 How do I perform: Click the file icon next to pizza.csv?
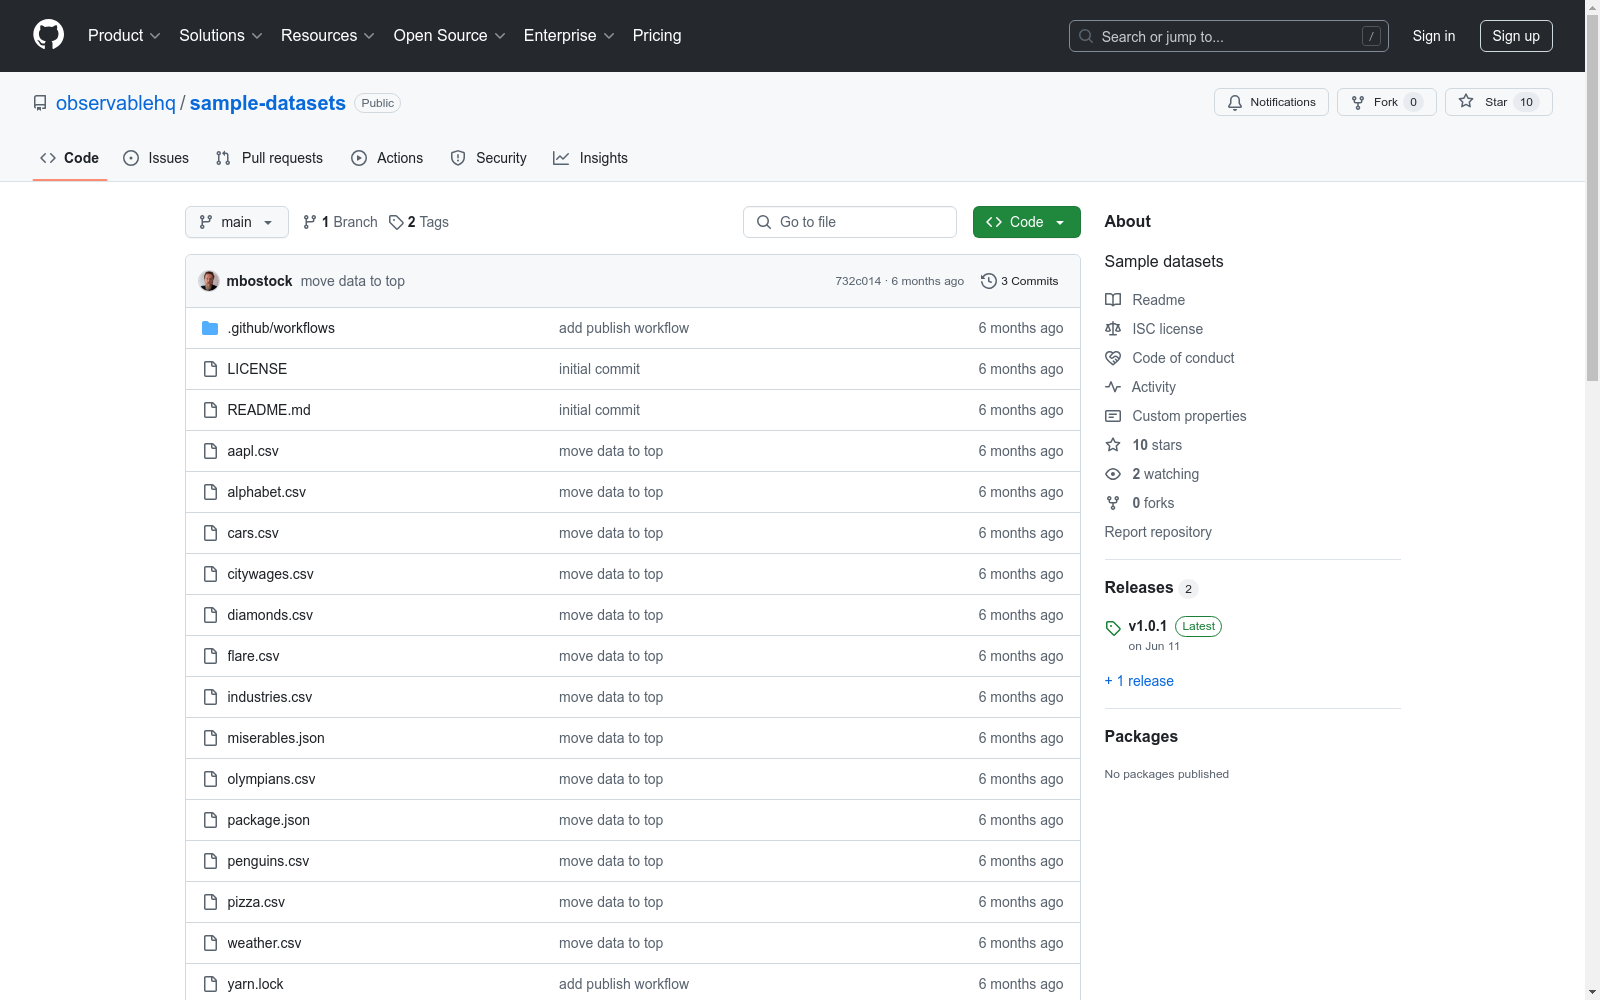tap(210, 902)
